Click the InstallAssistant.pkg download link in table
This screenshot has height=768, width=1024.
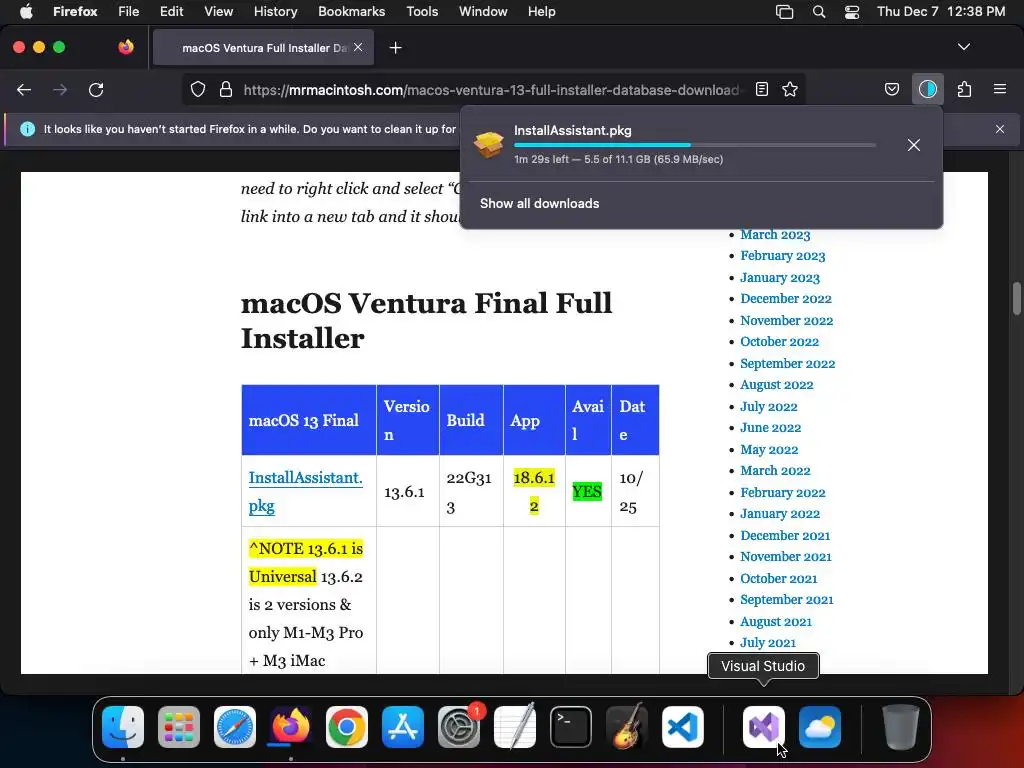click(x=305, y=492)
